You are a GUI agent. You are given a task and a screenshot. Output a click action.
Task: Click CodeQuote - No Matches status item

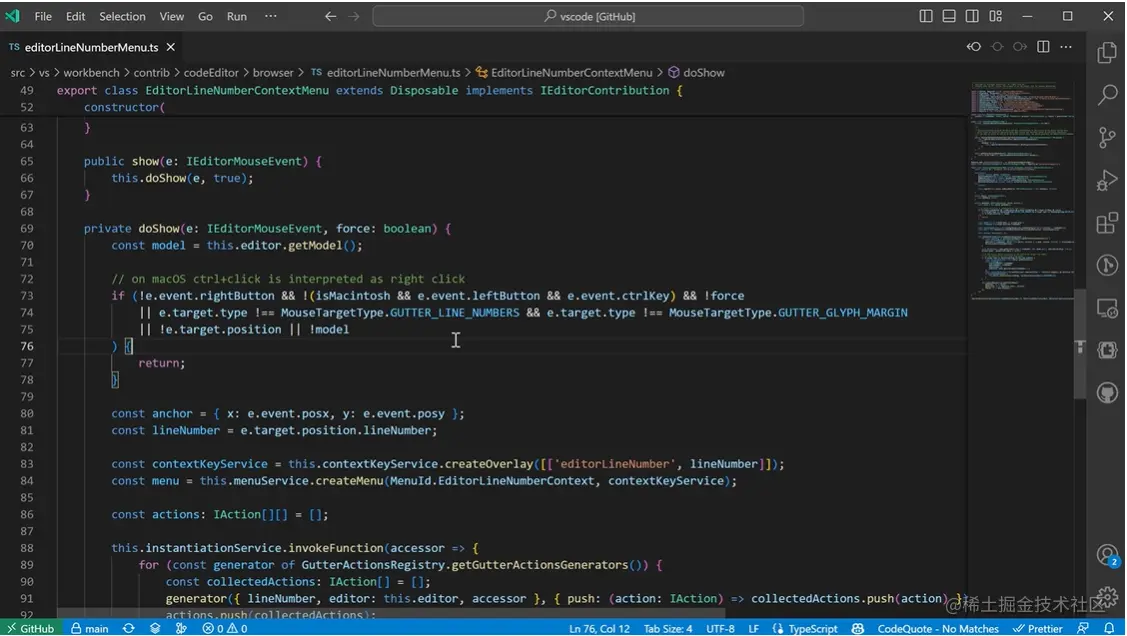pyautogui.click(x=938, y=628)
